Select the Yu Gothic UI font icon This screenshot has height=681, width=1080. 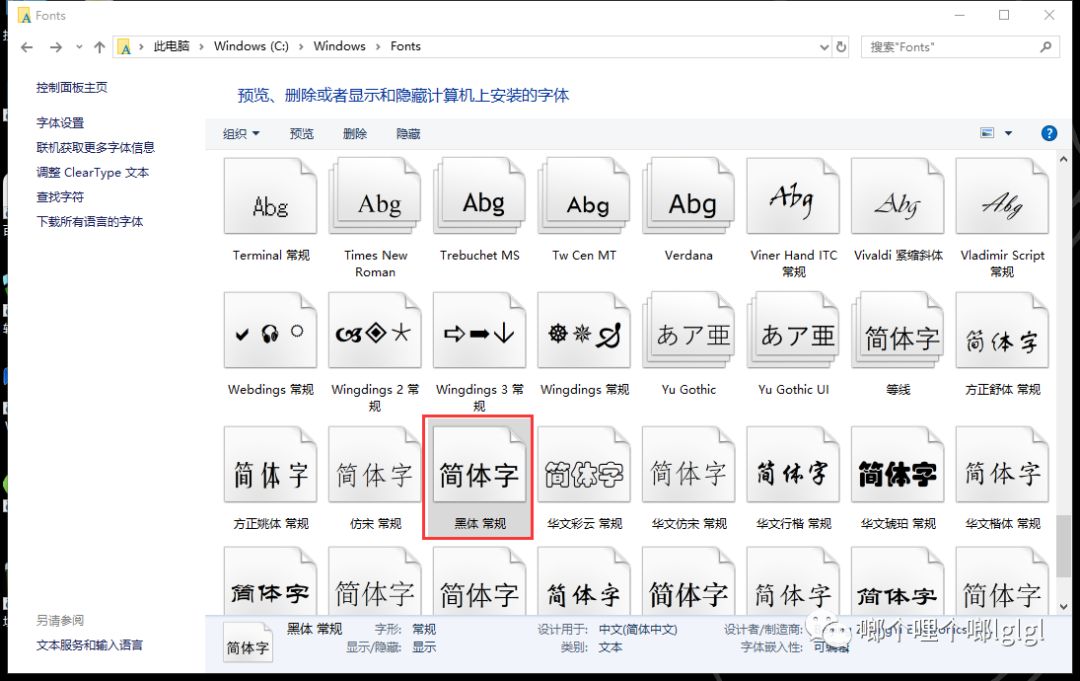pyautogui.click(x=793, y=331)
